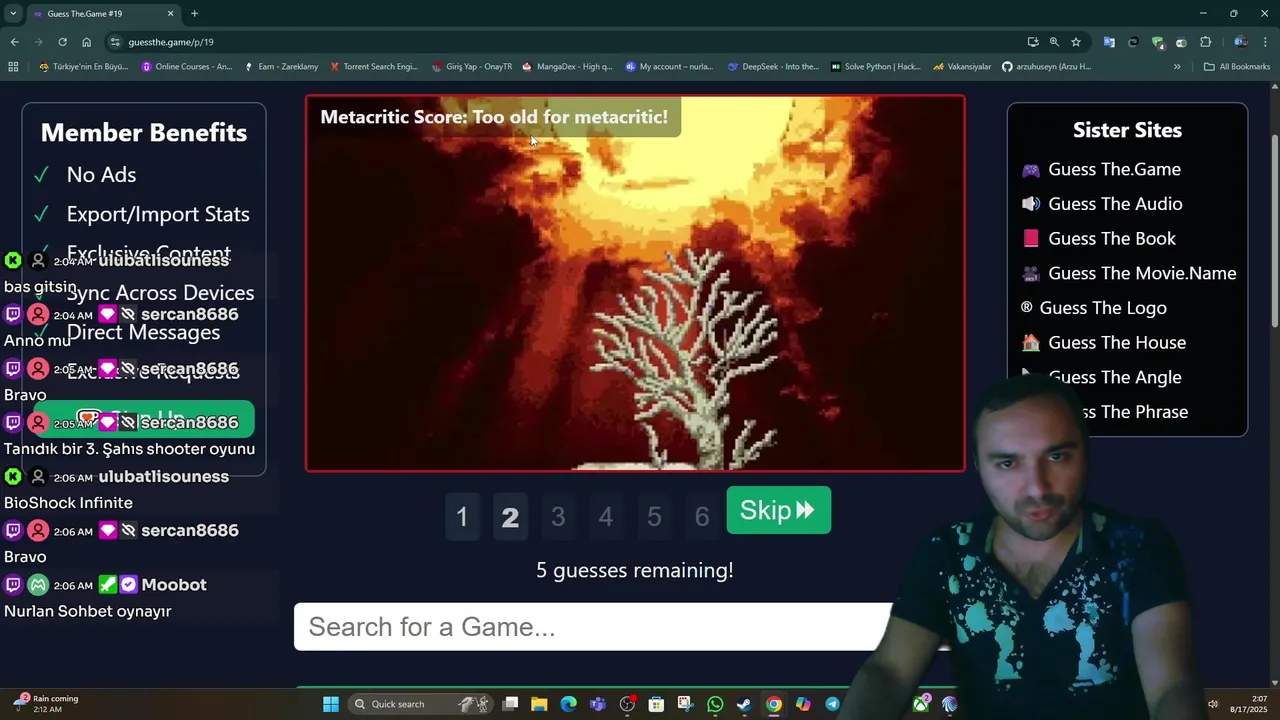
Task: Open Solve Python HackerRank bookmark
Action: [x=876, y=67]
